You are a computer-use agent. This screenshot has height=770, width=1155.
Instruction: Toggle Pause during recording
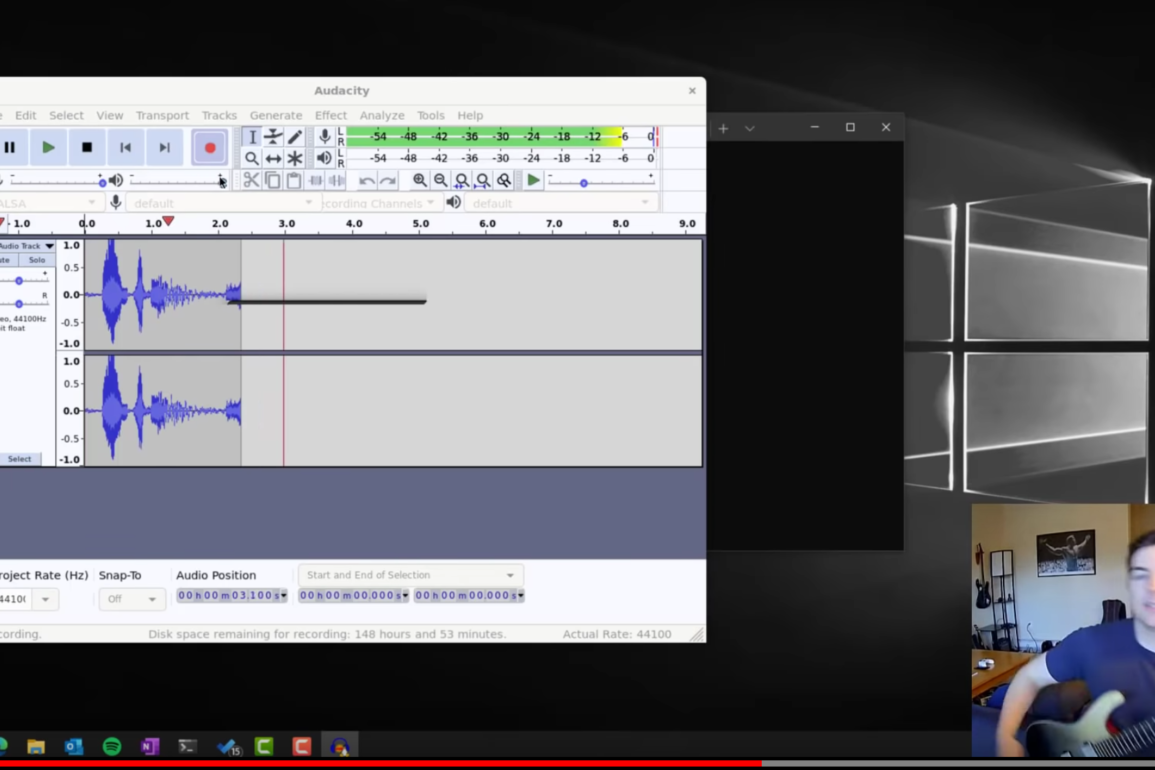(10, 148)
